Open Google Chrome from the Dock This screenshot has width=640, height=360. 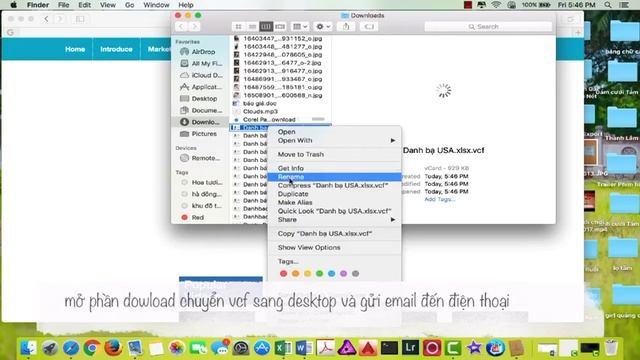tap(92, 348)
